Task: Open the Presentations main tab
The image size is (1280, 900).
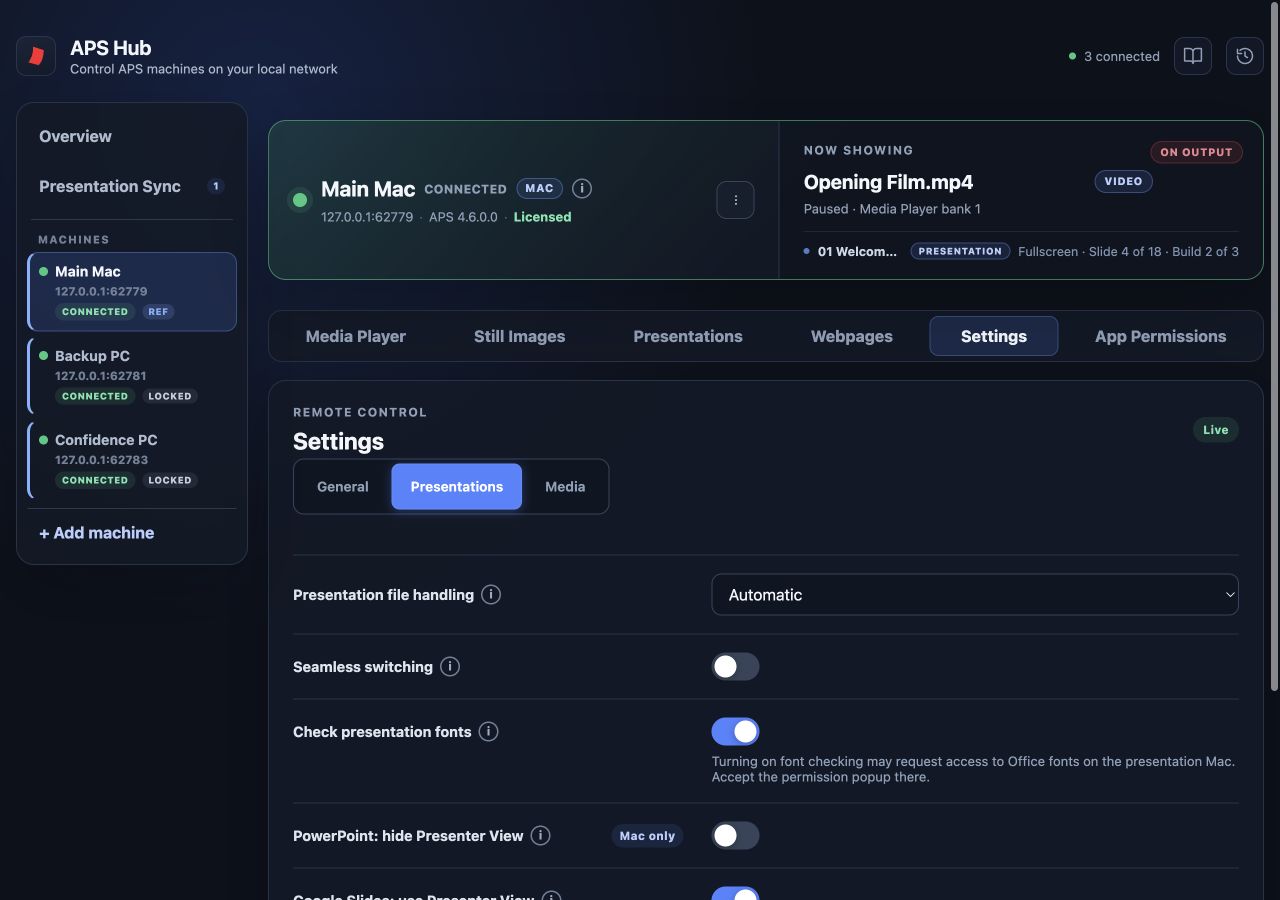Action: click(x=688, y=336)
